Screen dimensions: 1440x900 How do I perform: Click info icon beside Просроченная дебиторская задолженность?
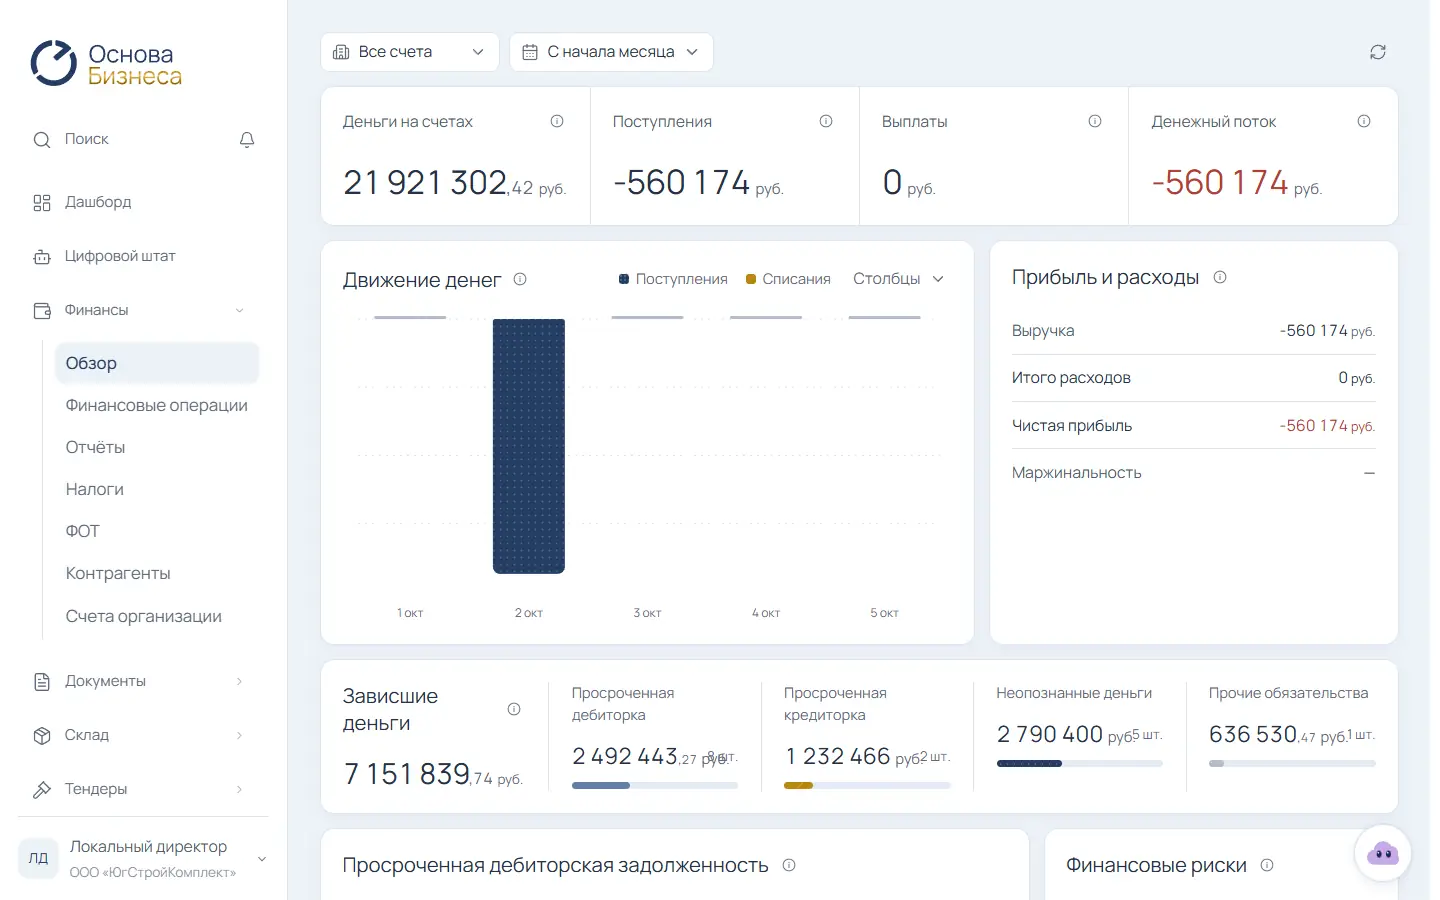point(789,865)
